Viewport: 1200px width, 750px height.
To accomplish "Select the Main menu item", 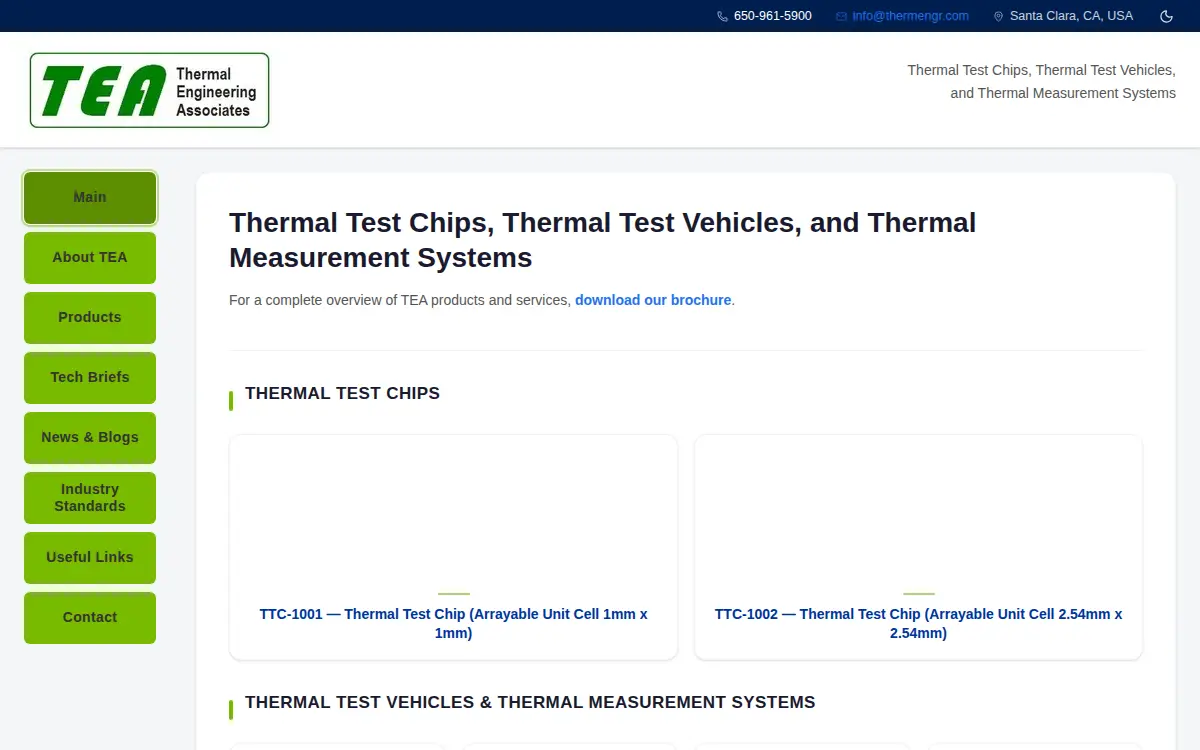I will point(90,198).
